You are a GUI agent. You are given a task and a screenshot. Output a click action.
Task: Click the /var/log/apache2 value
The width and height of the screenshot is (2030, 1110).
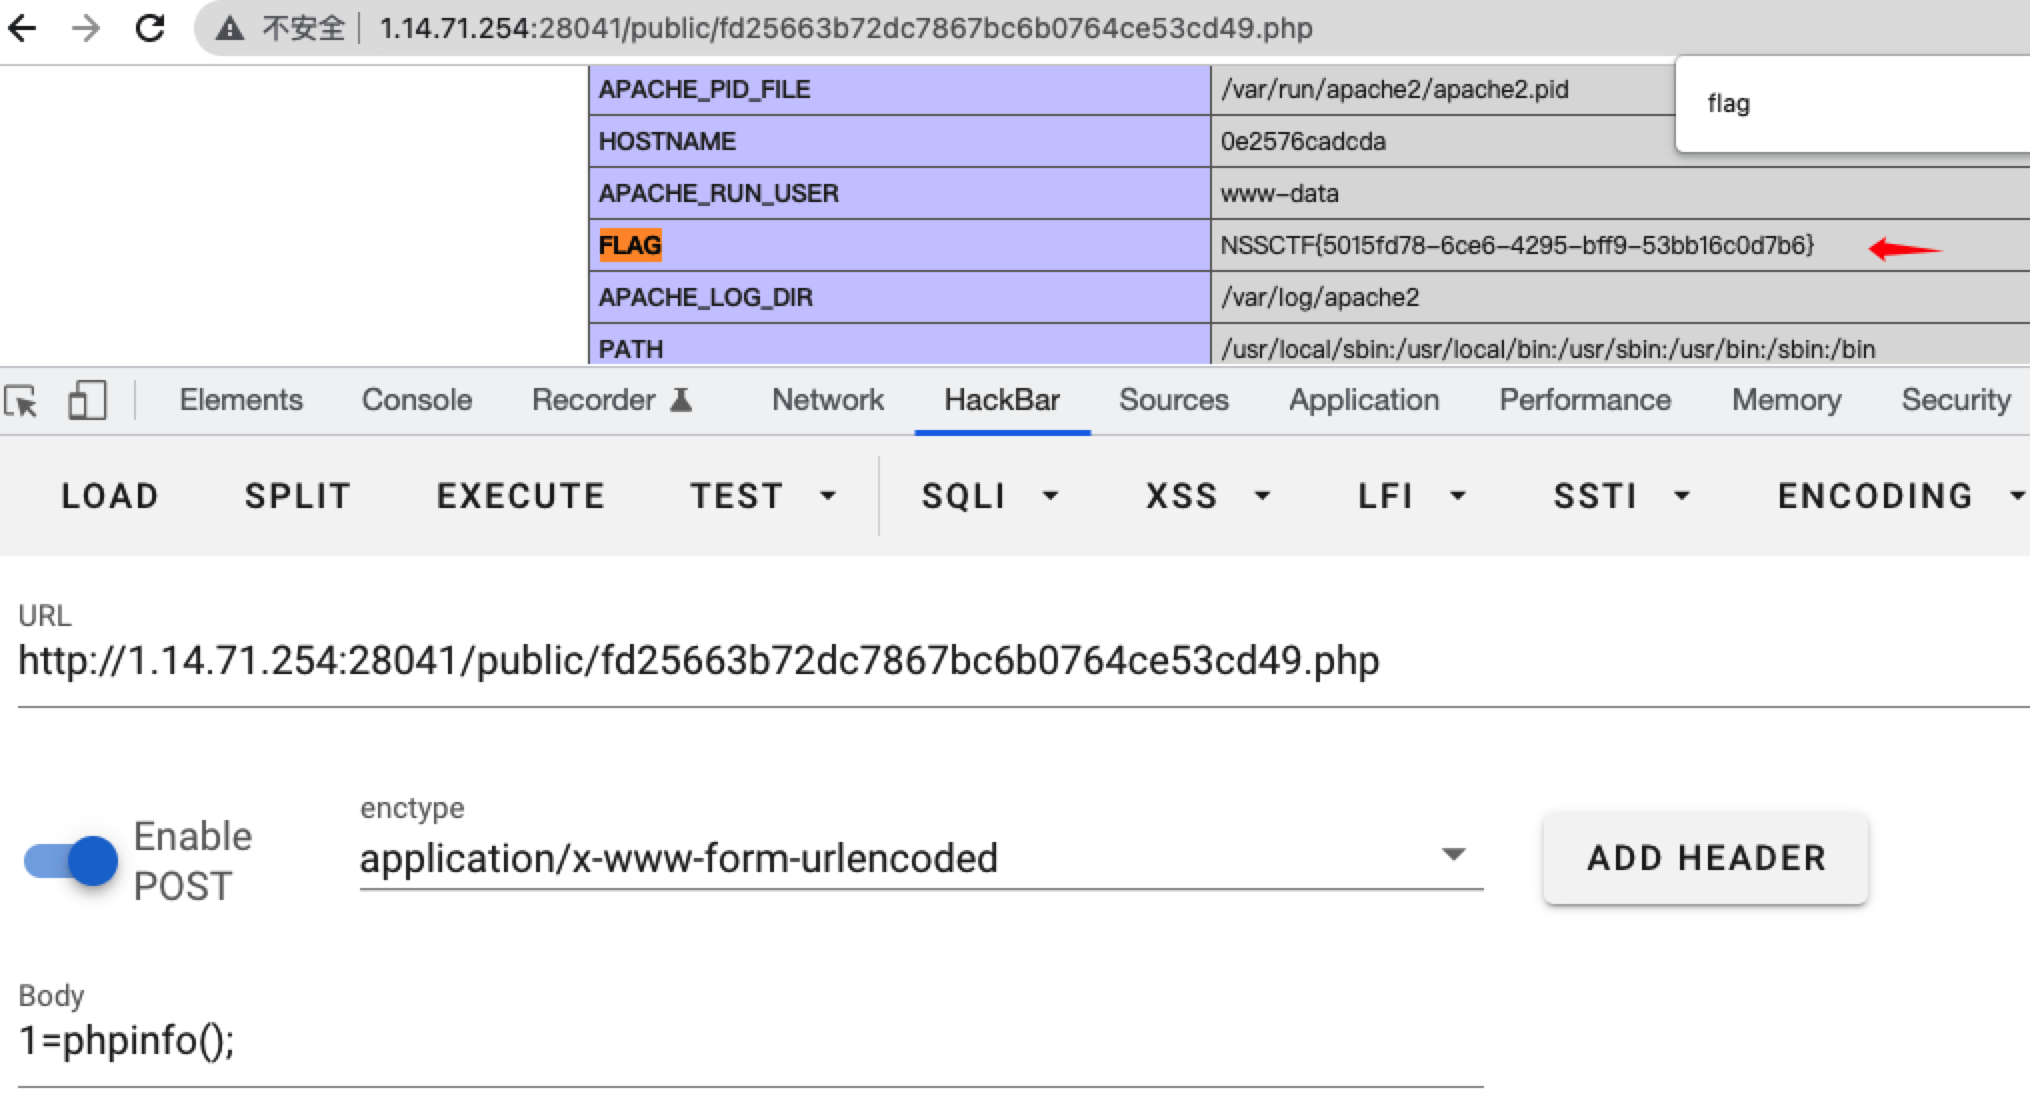(1320, 298)
